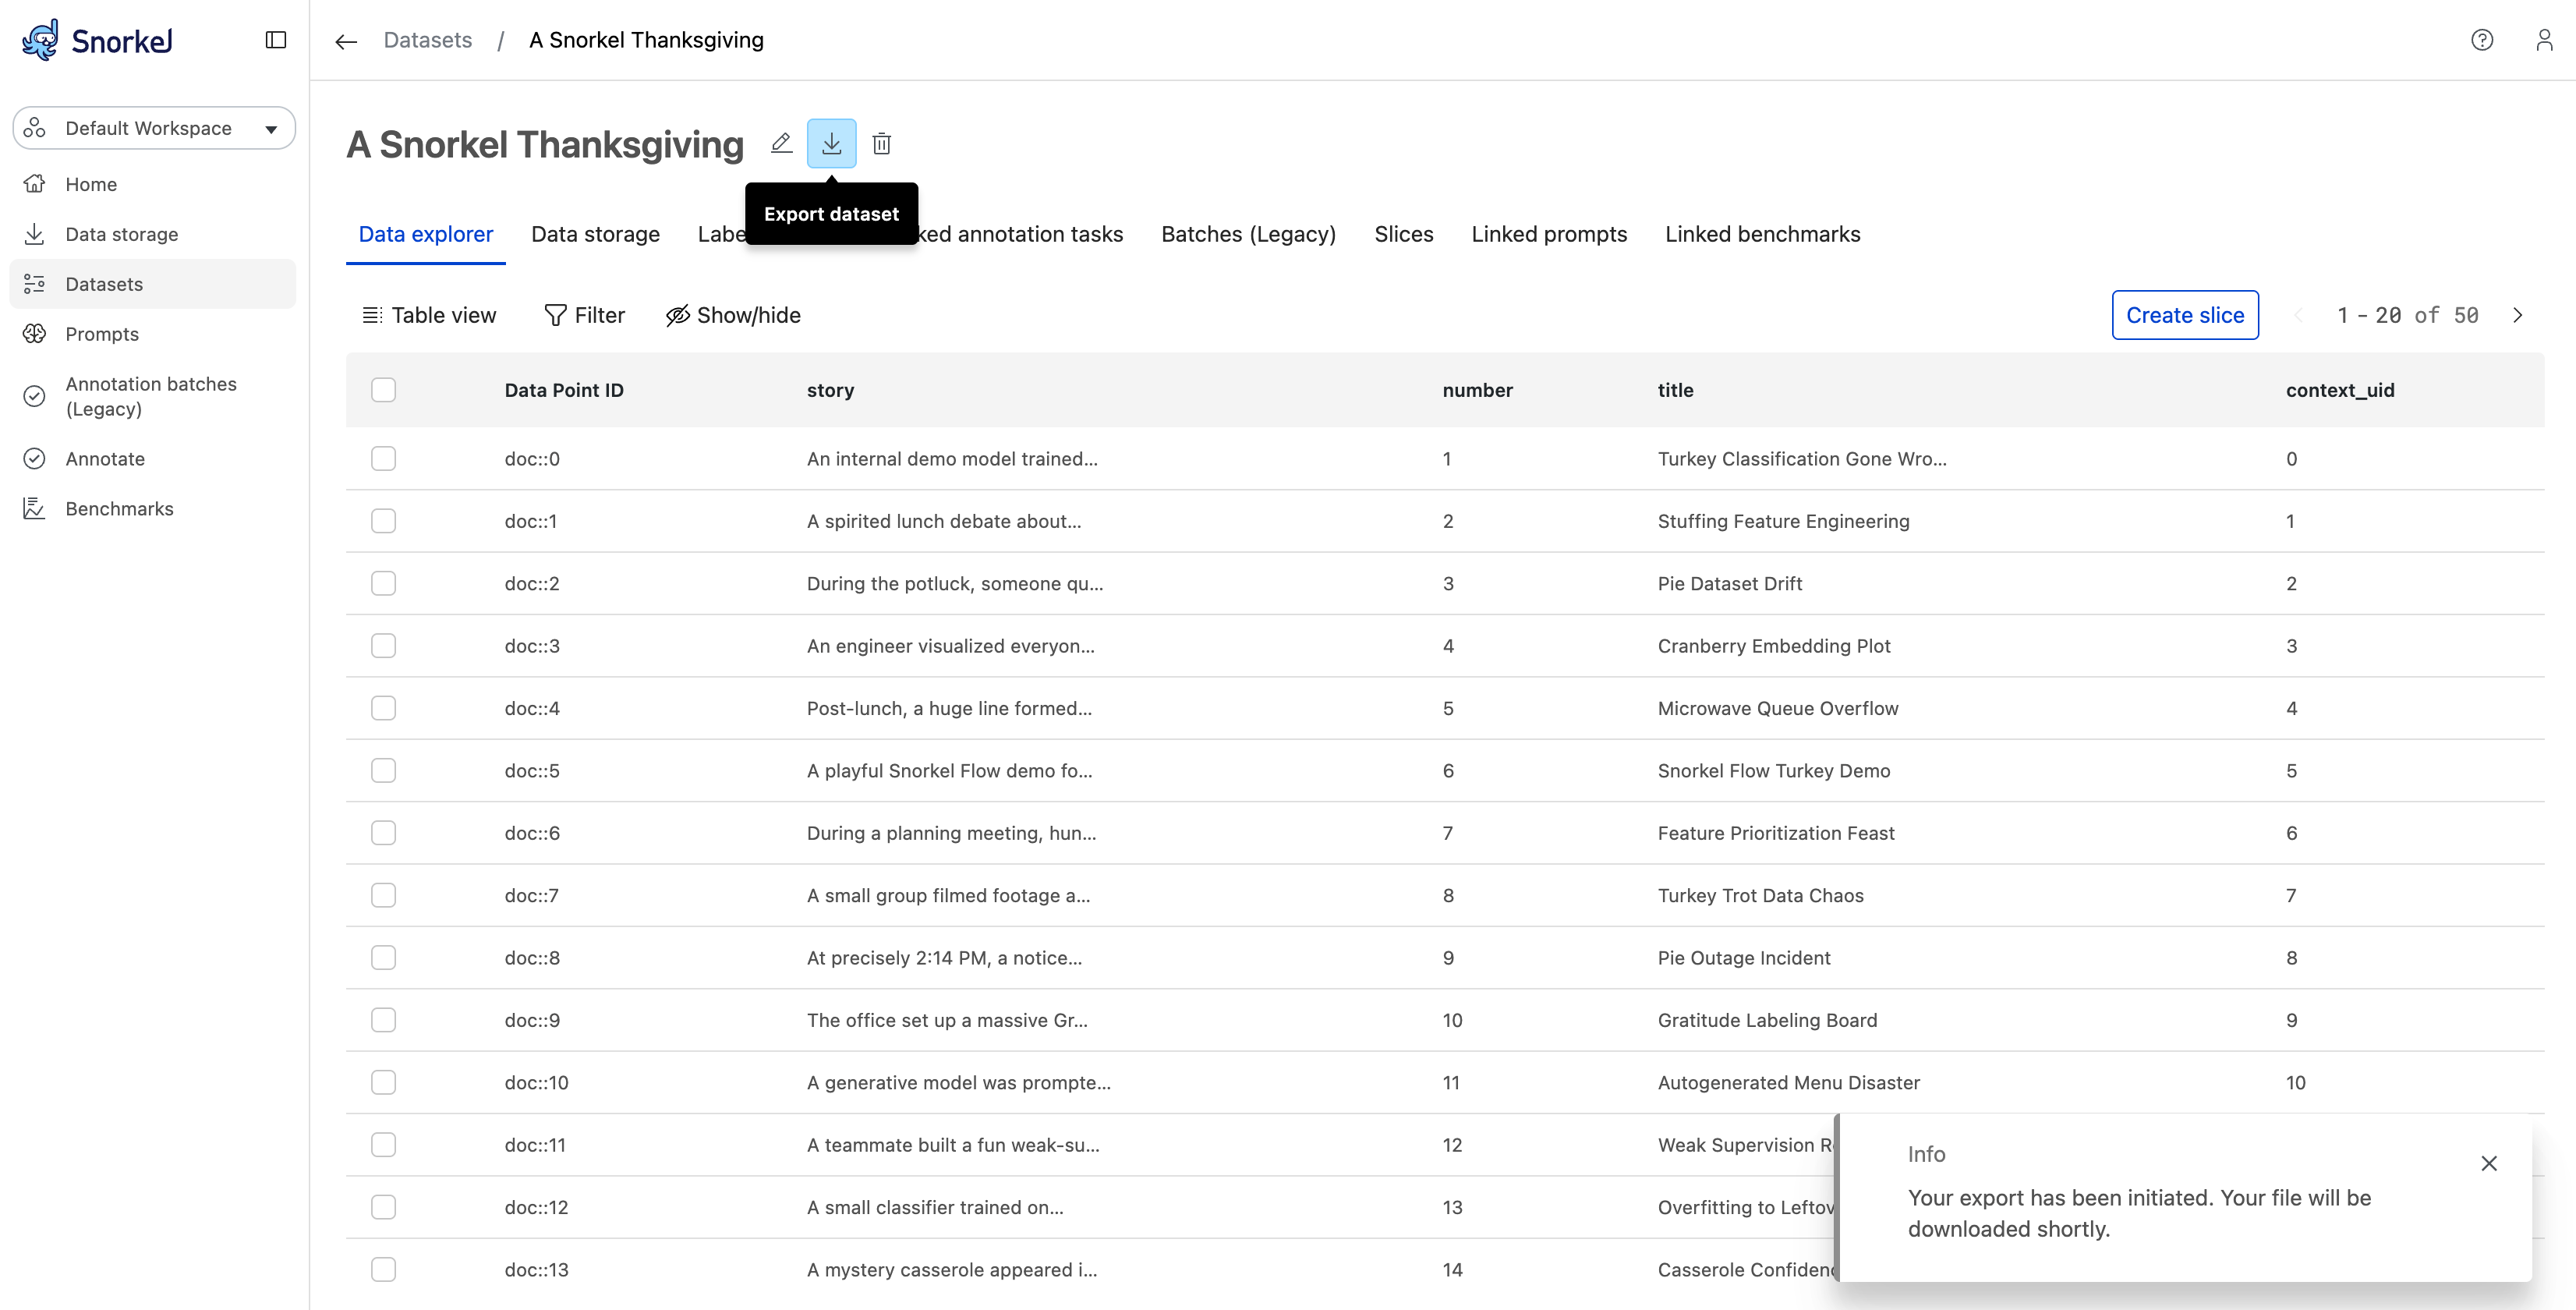Click the trash icon to delete dataset
Screen dimensions: 2576x1310
tap(881, 144)
